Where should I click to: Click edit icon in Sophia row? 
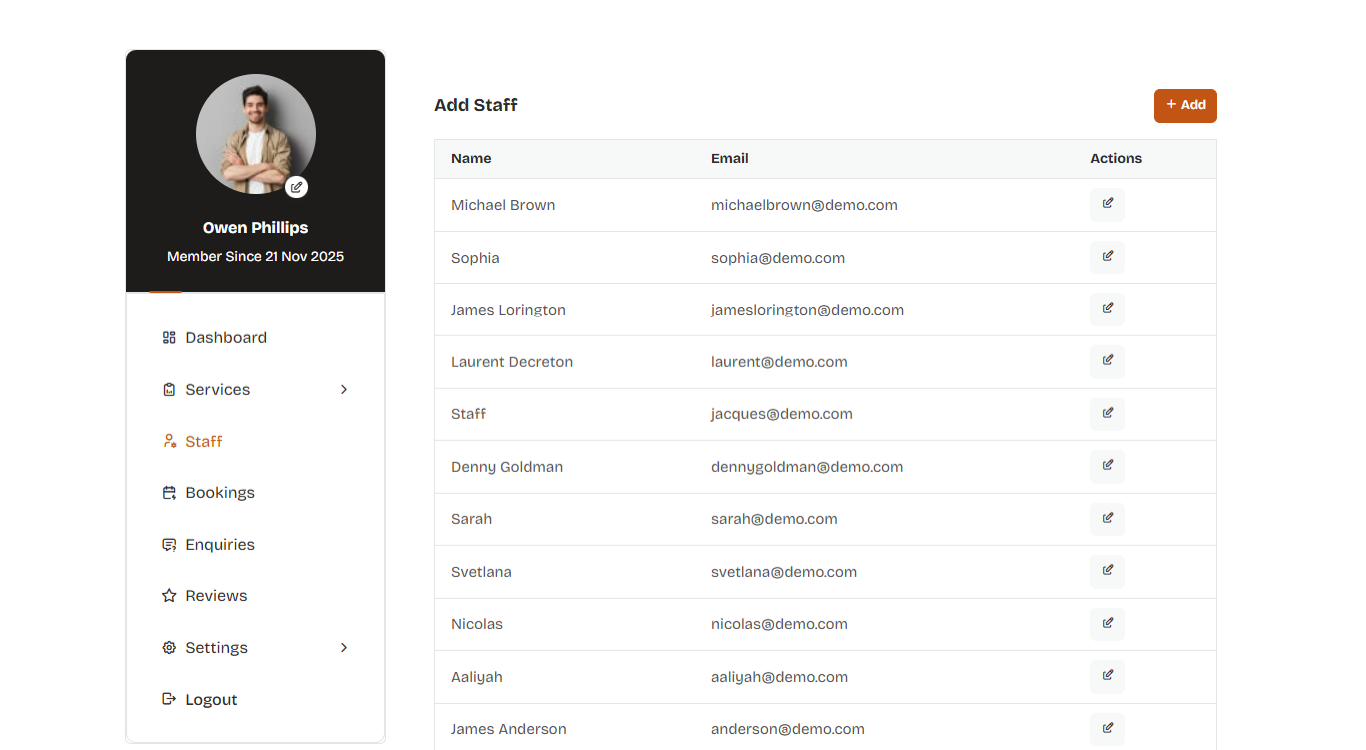pyautogui.click(x=1107, y=257)
